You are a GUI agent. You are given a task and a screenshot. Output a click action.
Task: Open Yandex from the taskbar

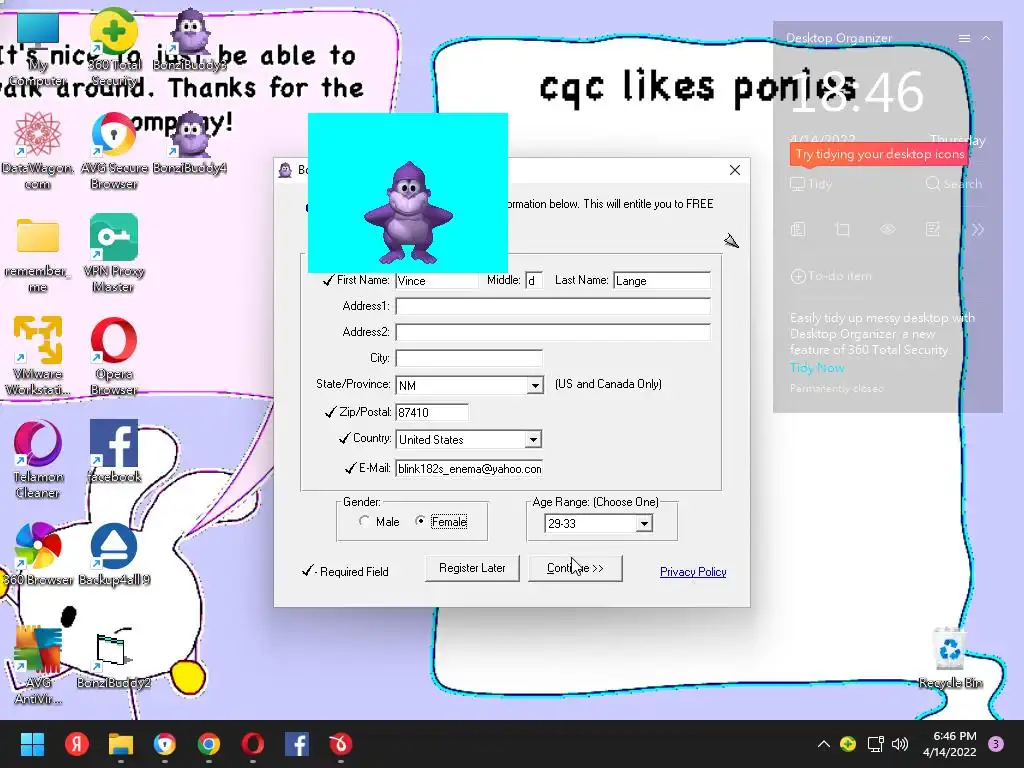pyautogui.click(x=76, y=744)
